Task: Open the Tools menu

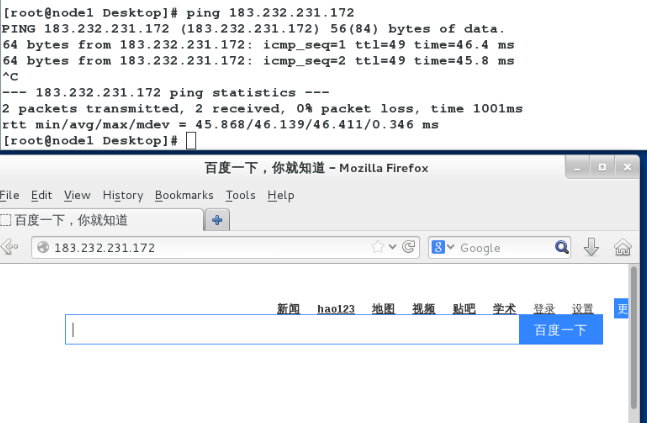Action: (241, 195)
